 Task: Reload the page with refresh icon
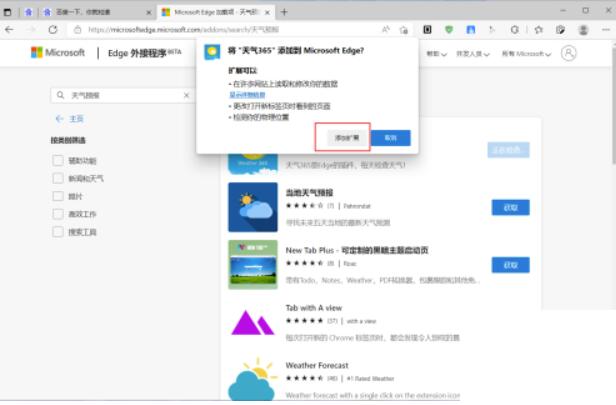(x=53, y=29)
